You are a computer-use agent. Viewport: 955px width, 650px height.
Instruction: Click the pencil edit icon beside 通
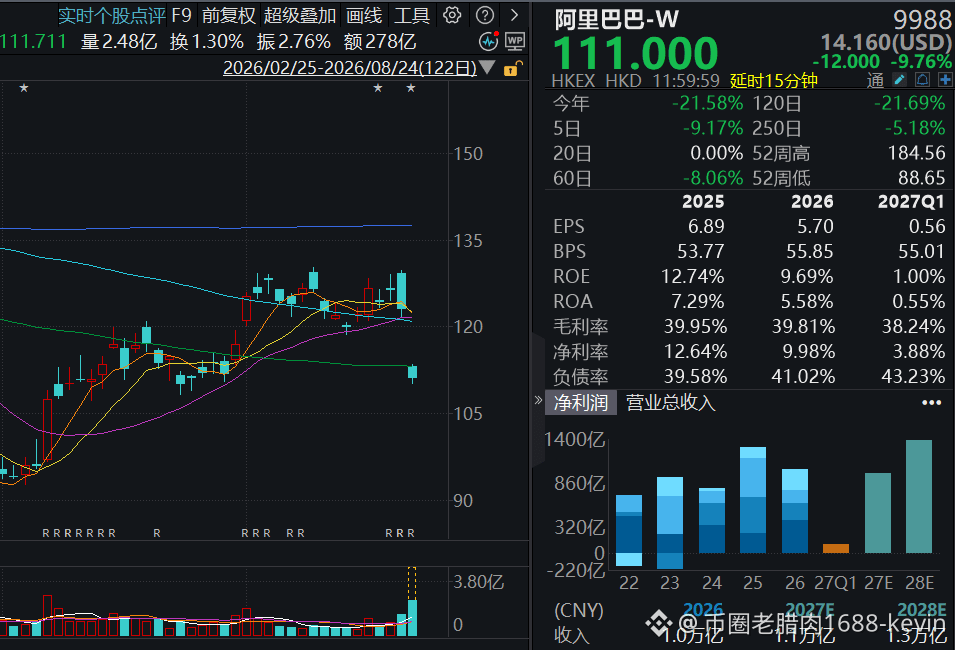click(899, 80)
